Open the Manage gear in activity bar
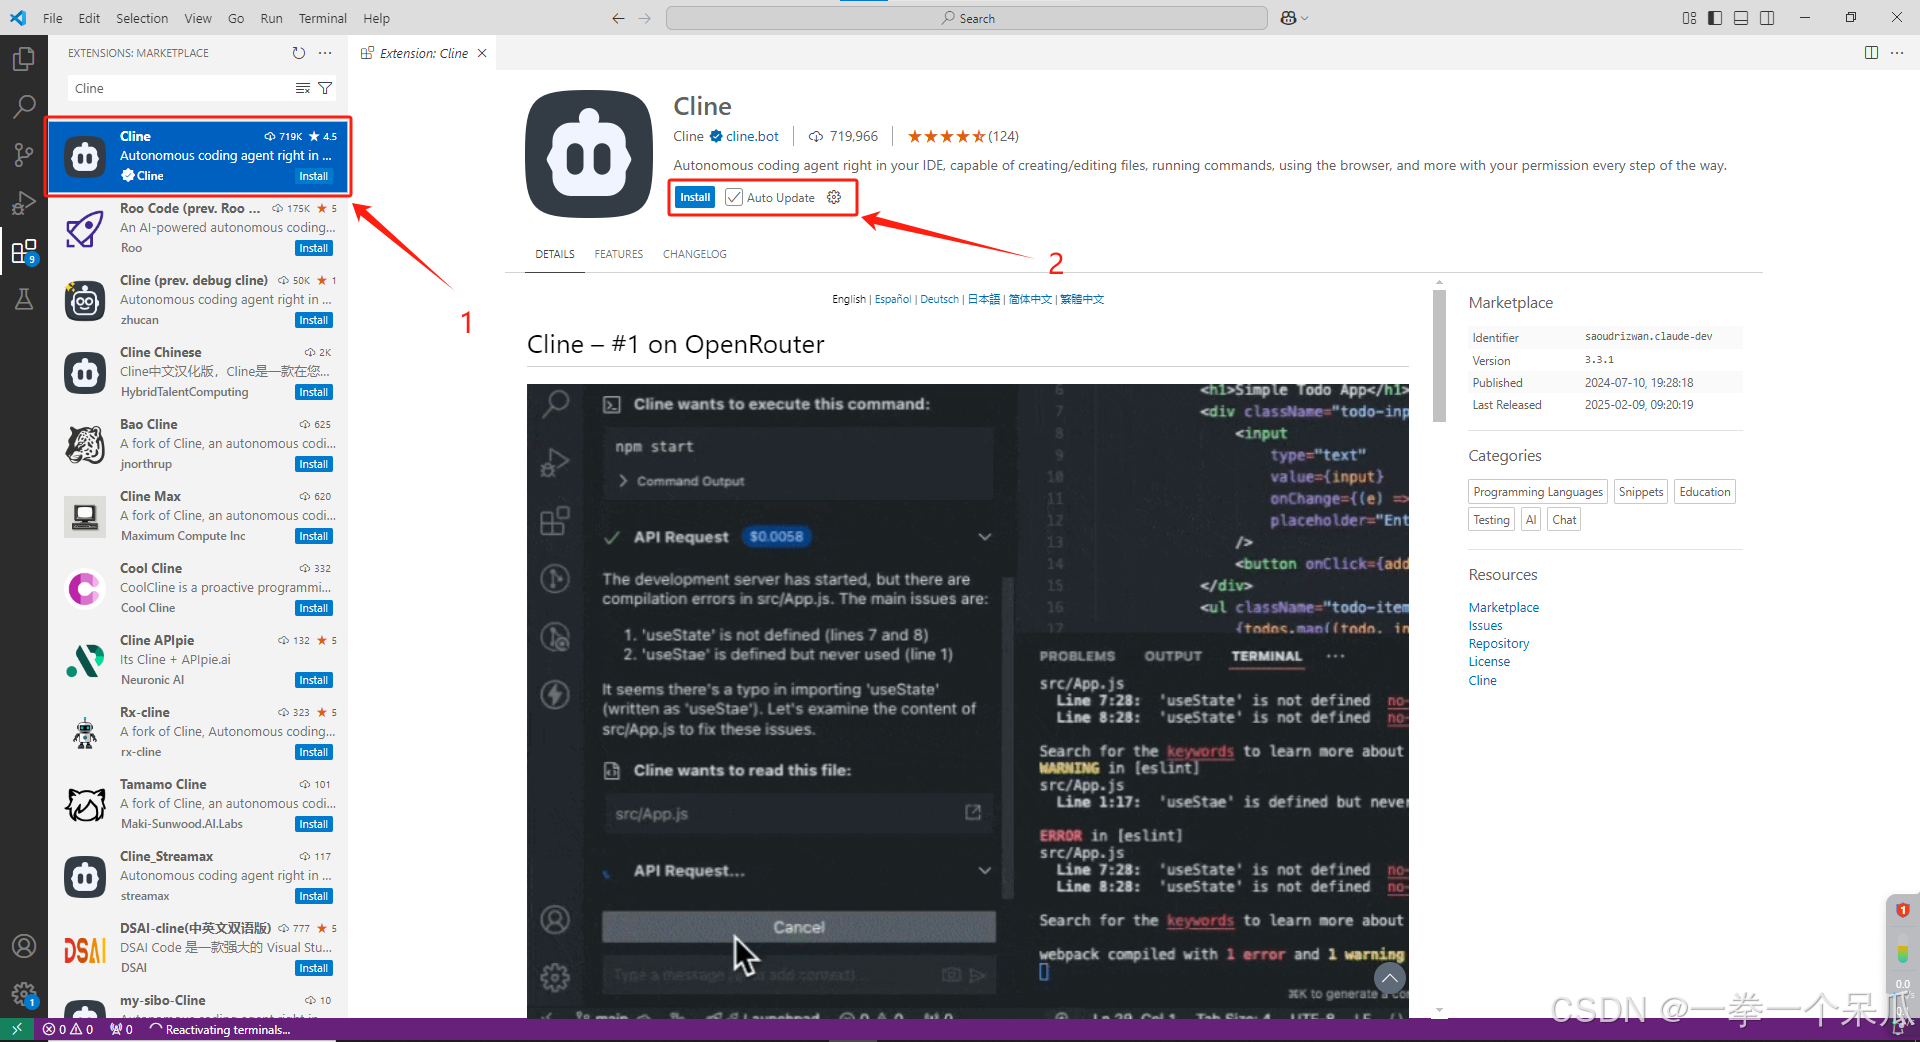This screenshot has width=1920, height=1042. coord(24,994)
